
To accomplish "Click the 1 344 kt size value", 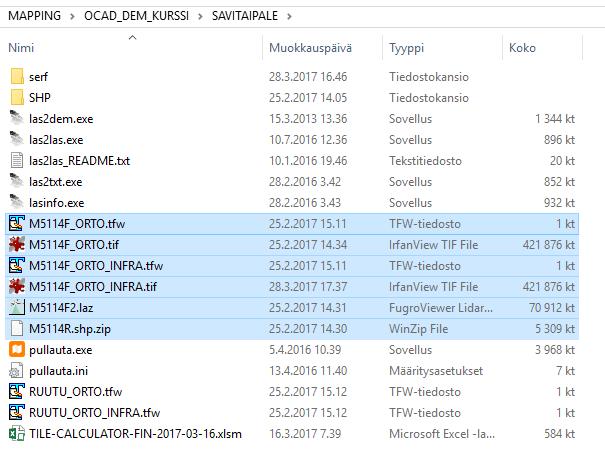I will (554, 119).
